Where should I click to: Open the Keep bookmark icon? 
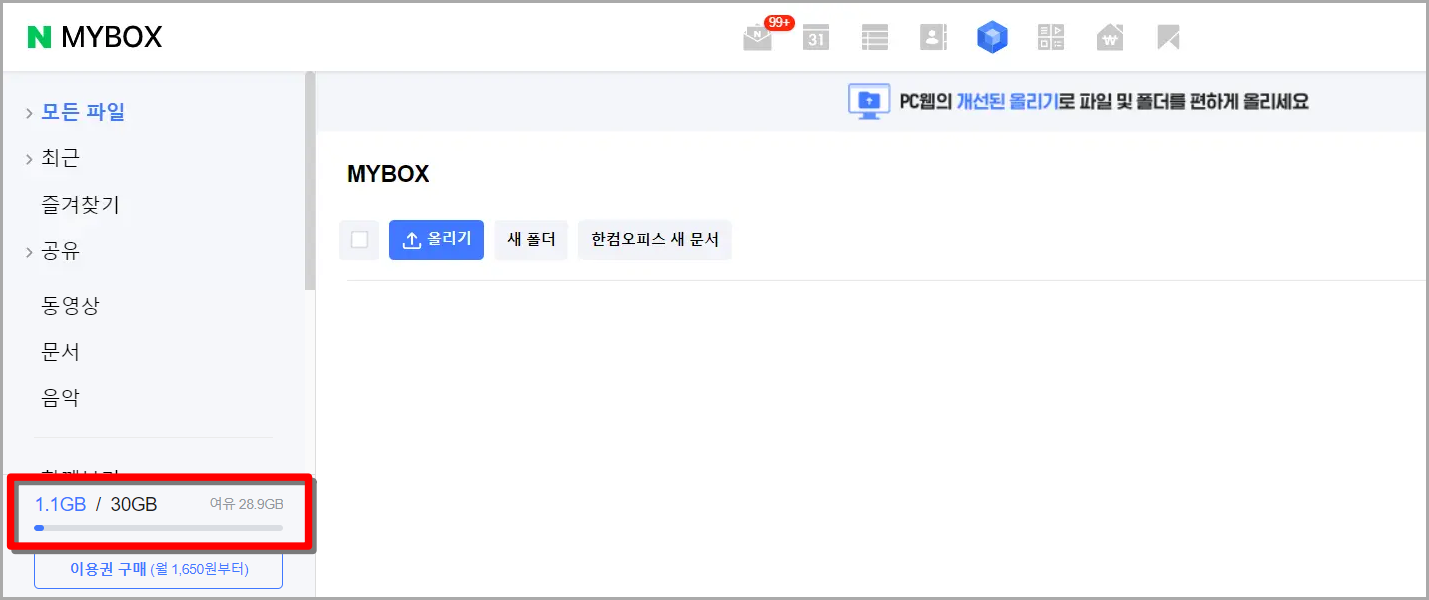click(x=1168, y=38)
